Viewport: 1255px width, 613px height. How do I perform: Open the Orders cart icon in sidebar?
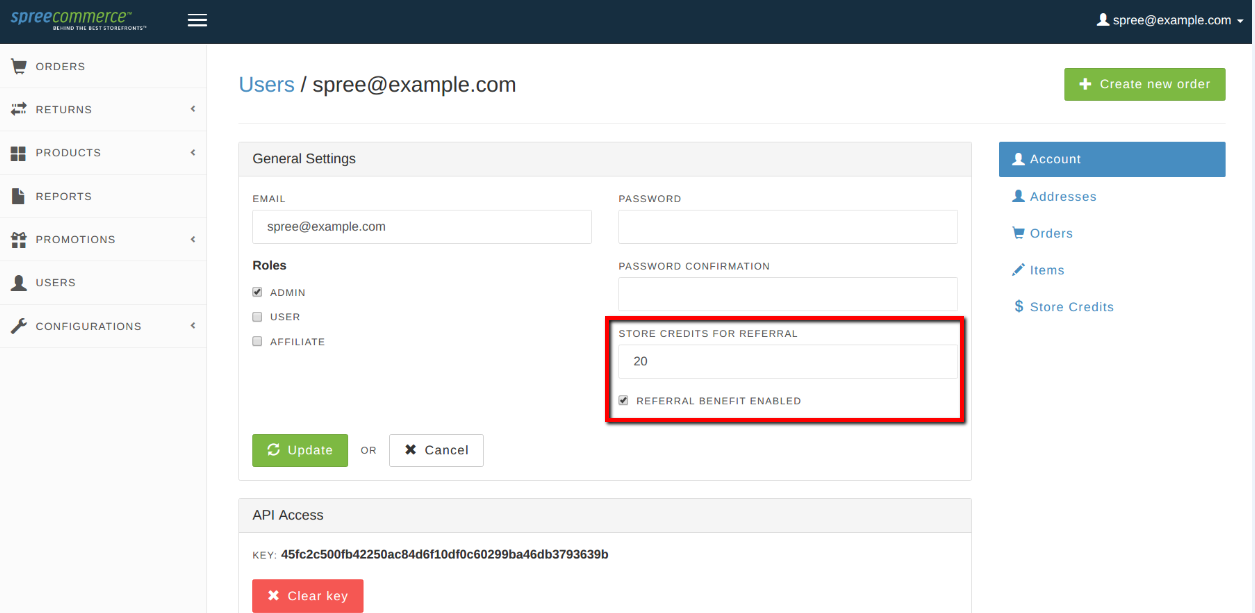coord(18,65)
